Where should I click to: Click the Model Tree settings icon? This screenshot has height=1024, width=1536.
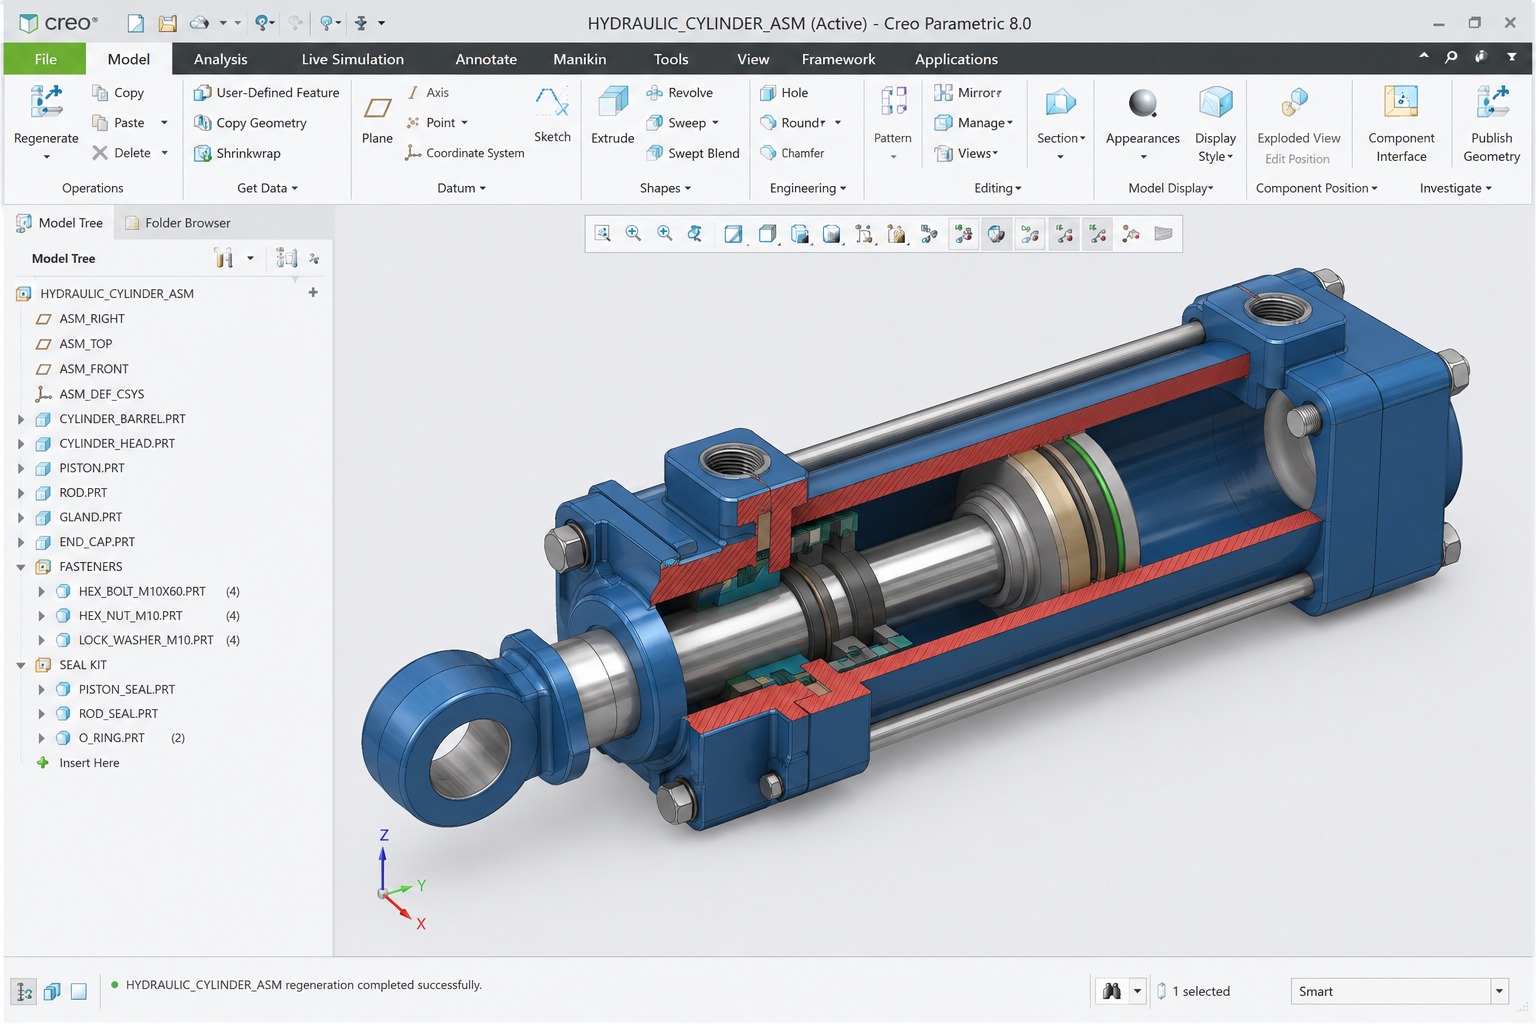tap(224, 258)
